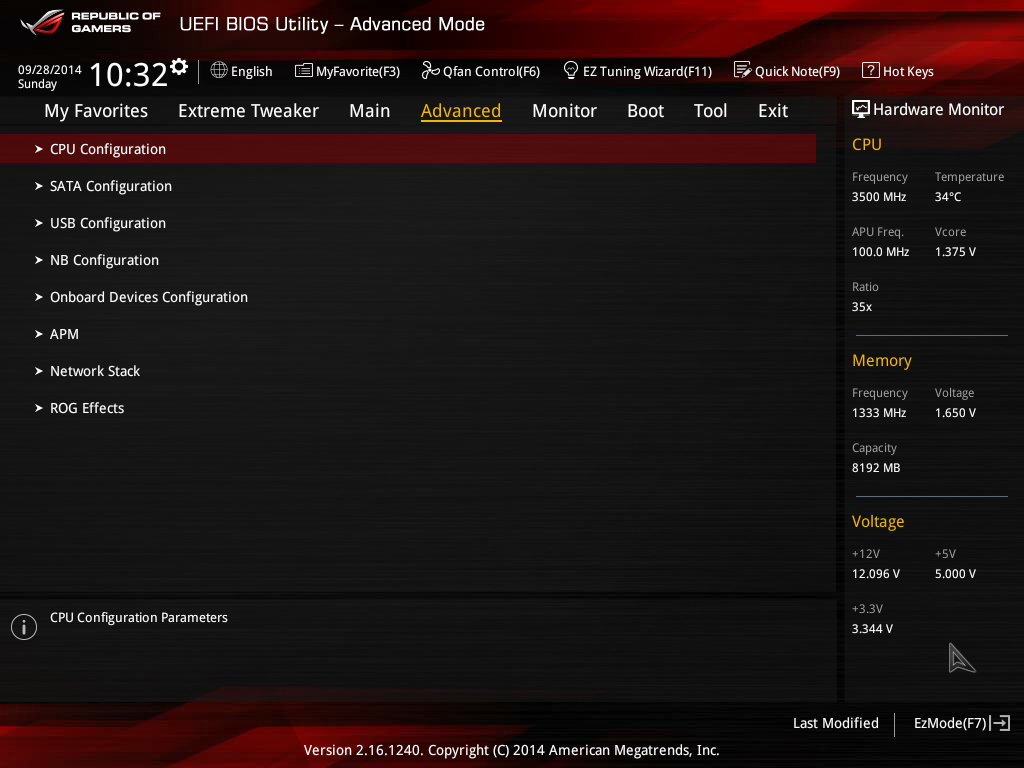Expand SATA Configuration submenu
The width and height of the screenshot is (1024, 768).
click(408, 186)
